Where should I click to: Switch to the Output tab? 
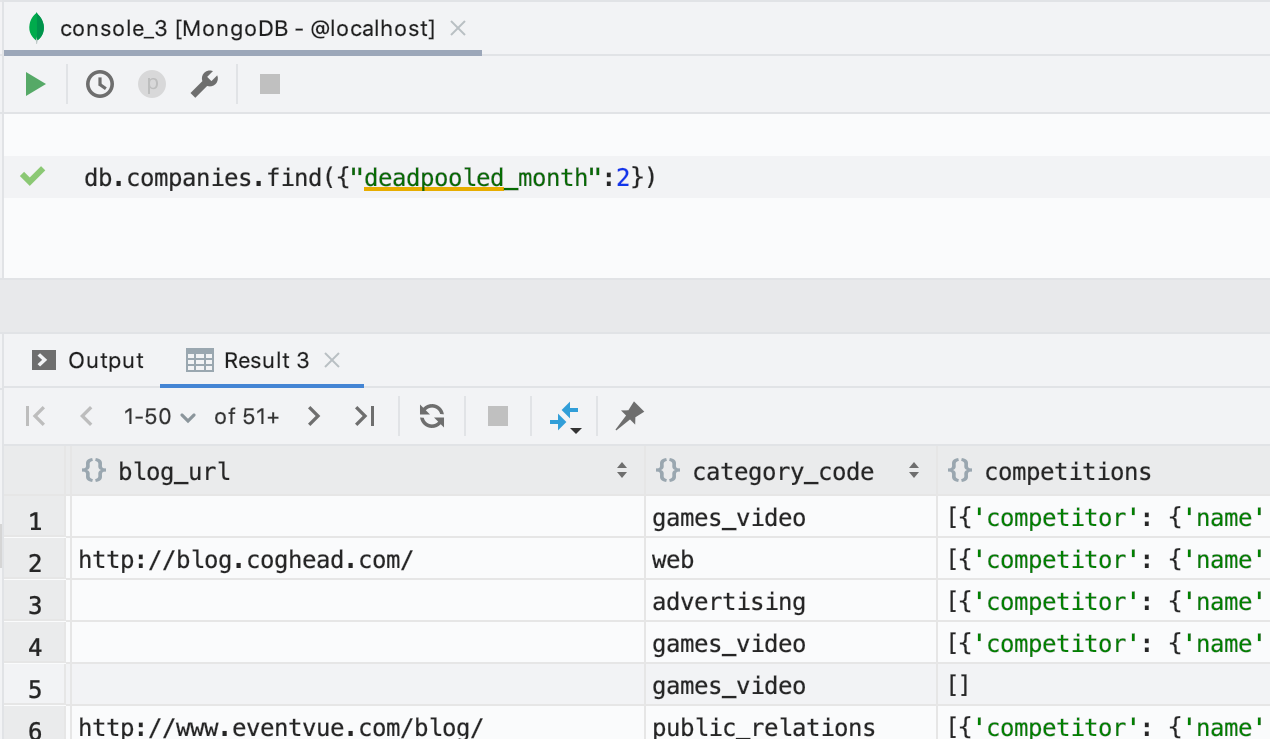coord(88,361)
